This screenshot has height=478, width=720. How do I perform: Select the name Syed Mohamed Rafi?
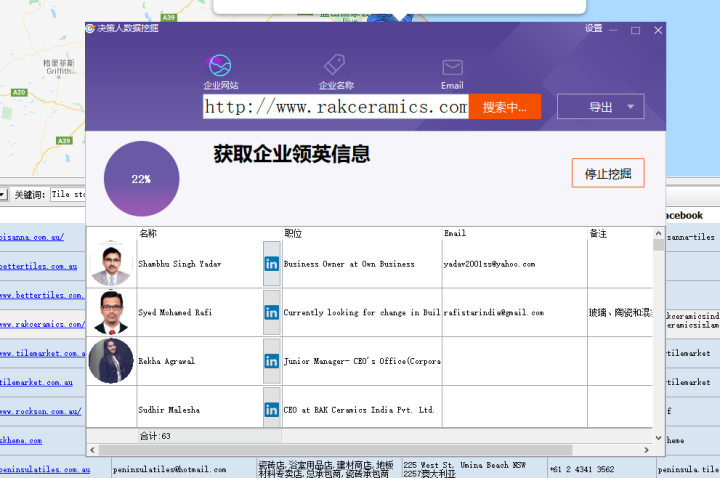[x=175, y=313]
